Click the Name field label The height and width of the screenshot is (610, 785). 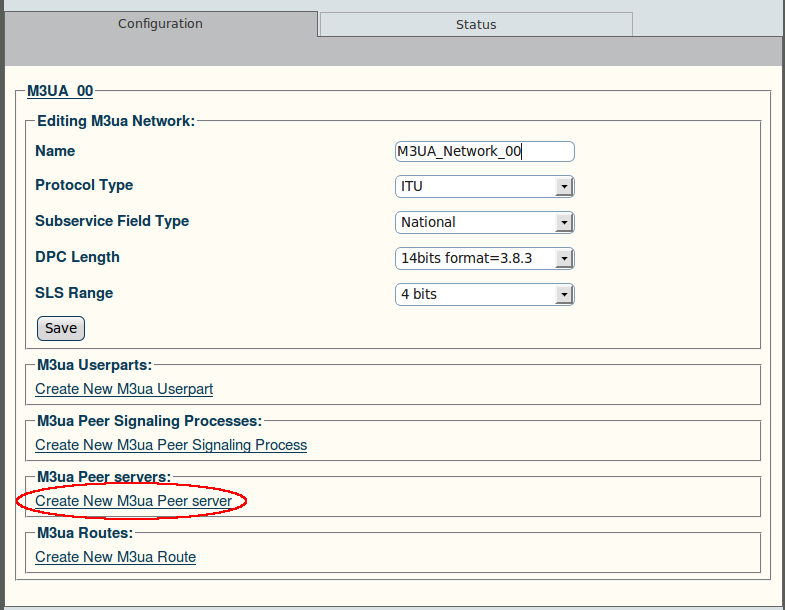[x=55, y=151]
